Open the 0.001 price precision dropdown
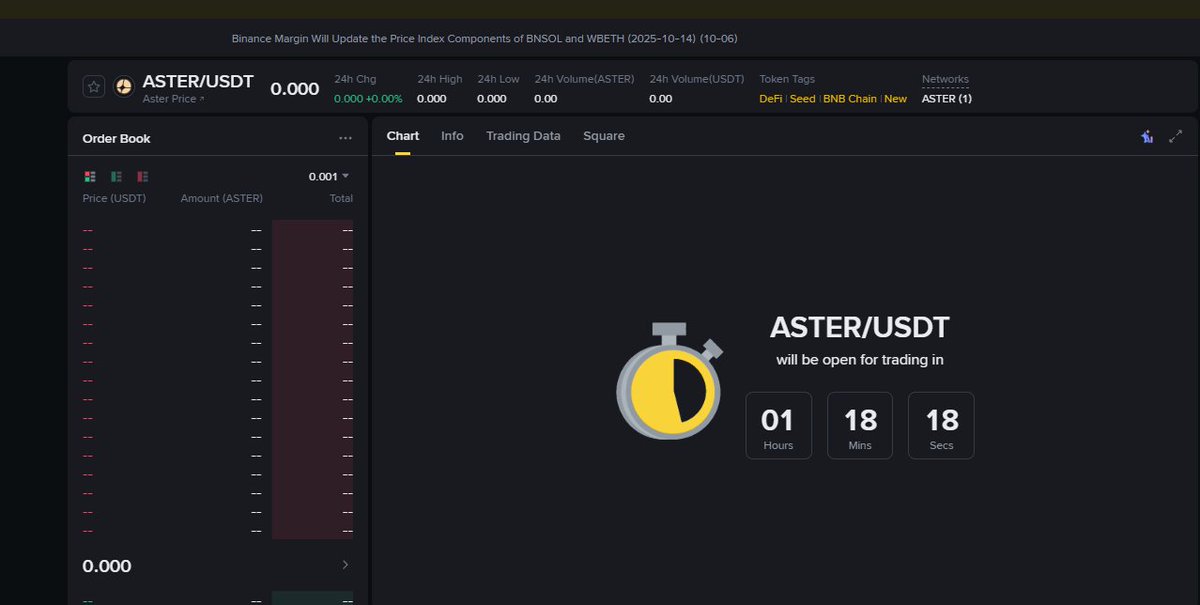The height and width of the screenshot is (605, 1200). pyautogui.click(x=329, y=176)
